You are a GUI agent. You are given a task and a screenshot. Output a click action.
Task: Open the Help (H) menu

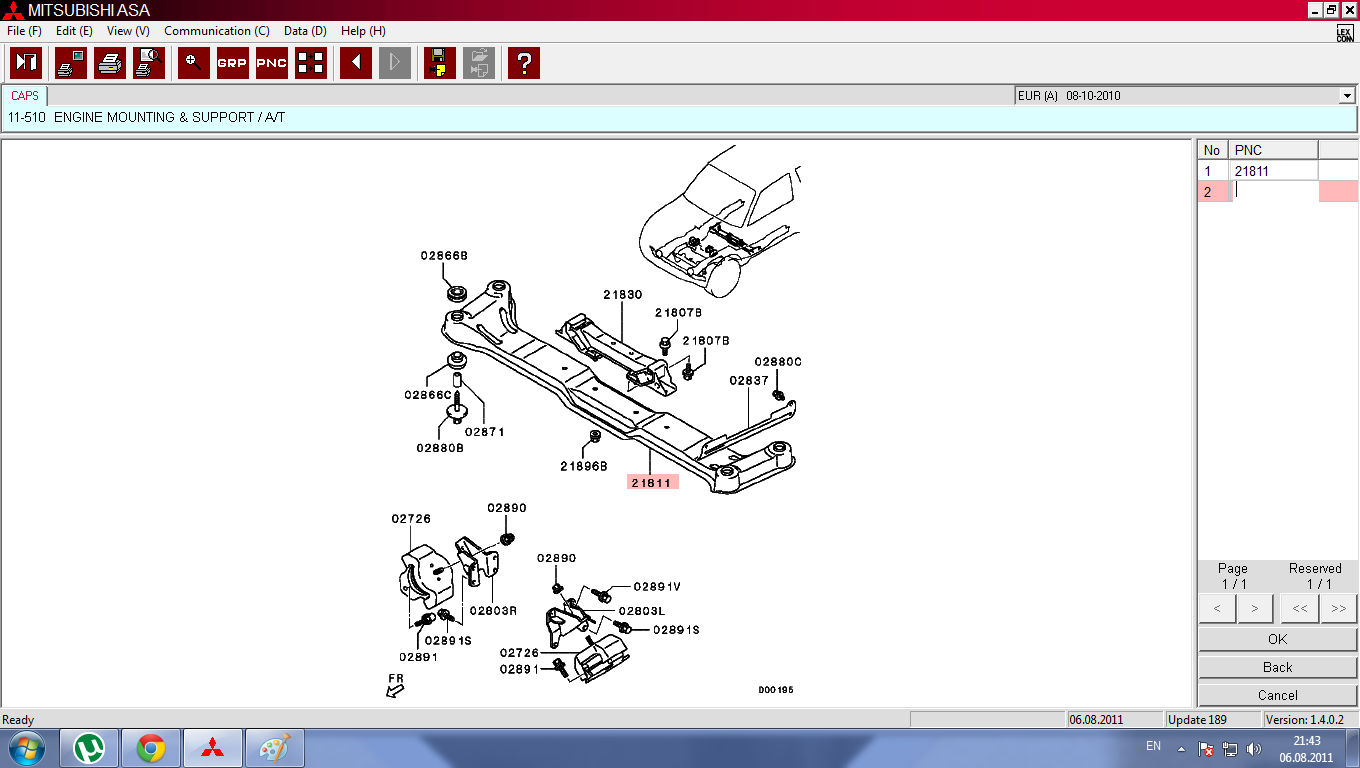coord(363,31)
